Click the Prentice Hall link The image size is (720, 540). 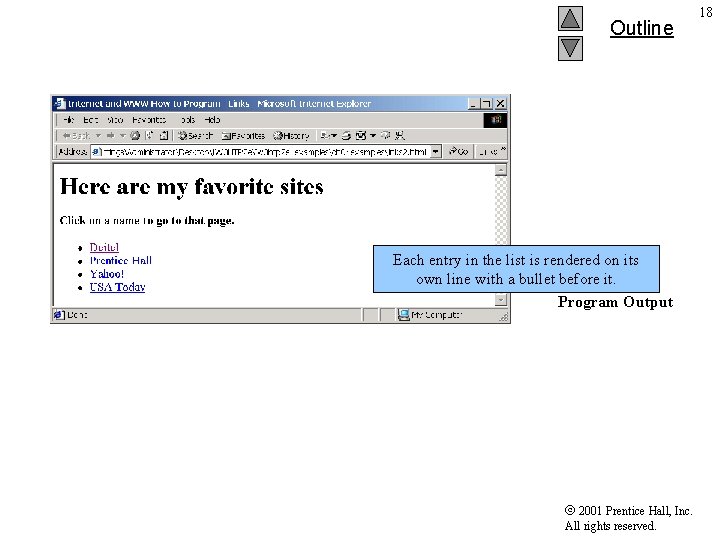click(121, 260)
